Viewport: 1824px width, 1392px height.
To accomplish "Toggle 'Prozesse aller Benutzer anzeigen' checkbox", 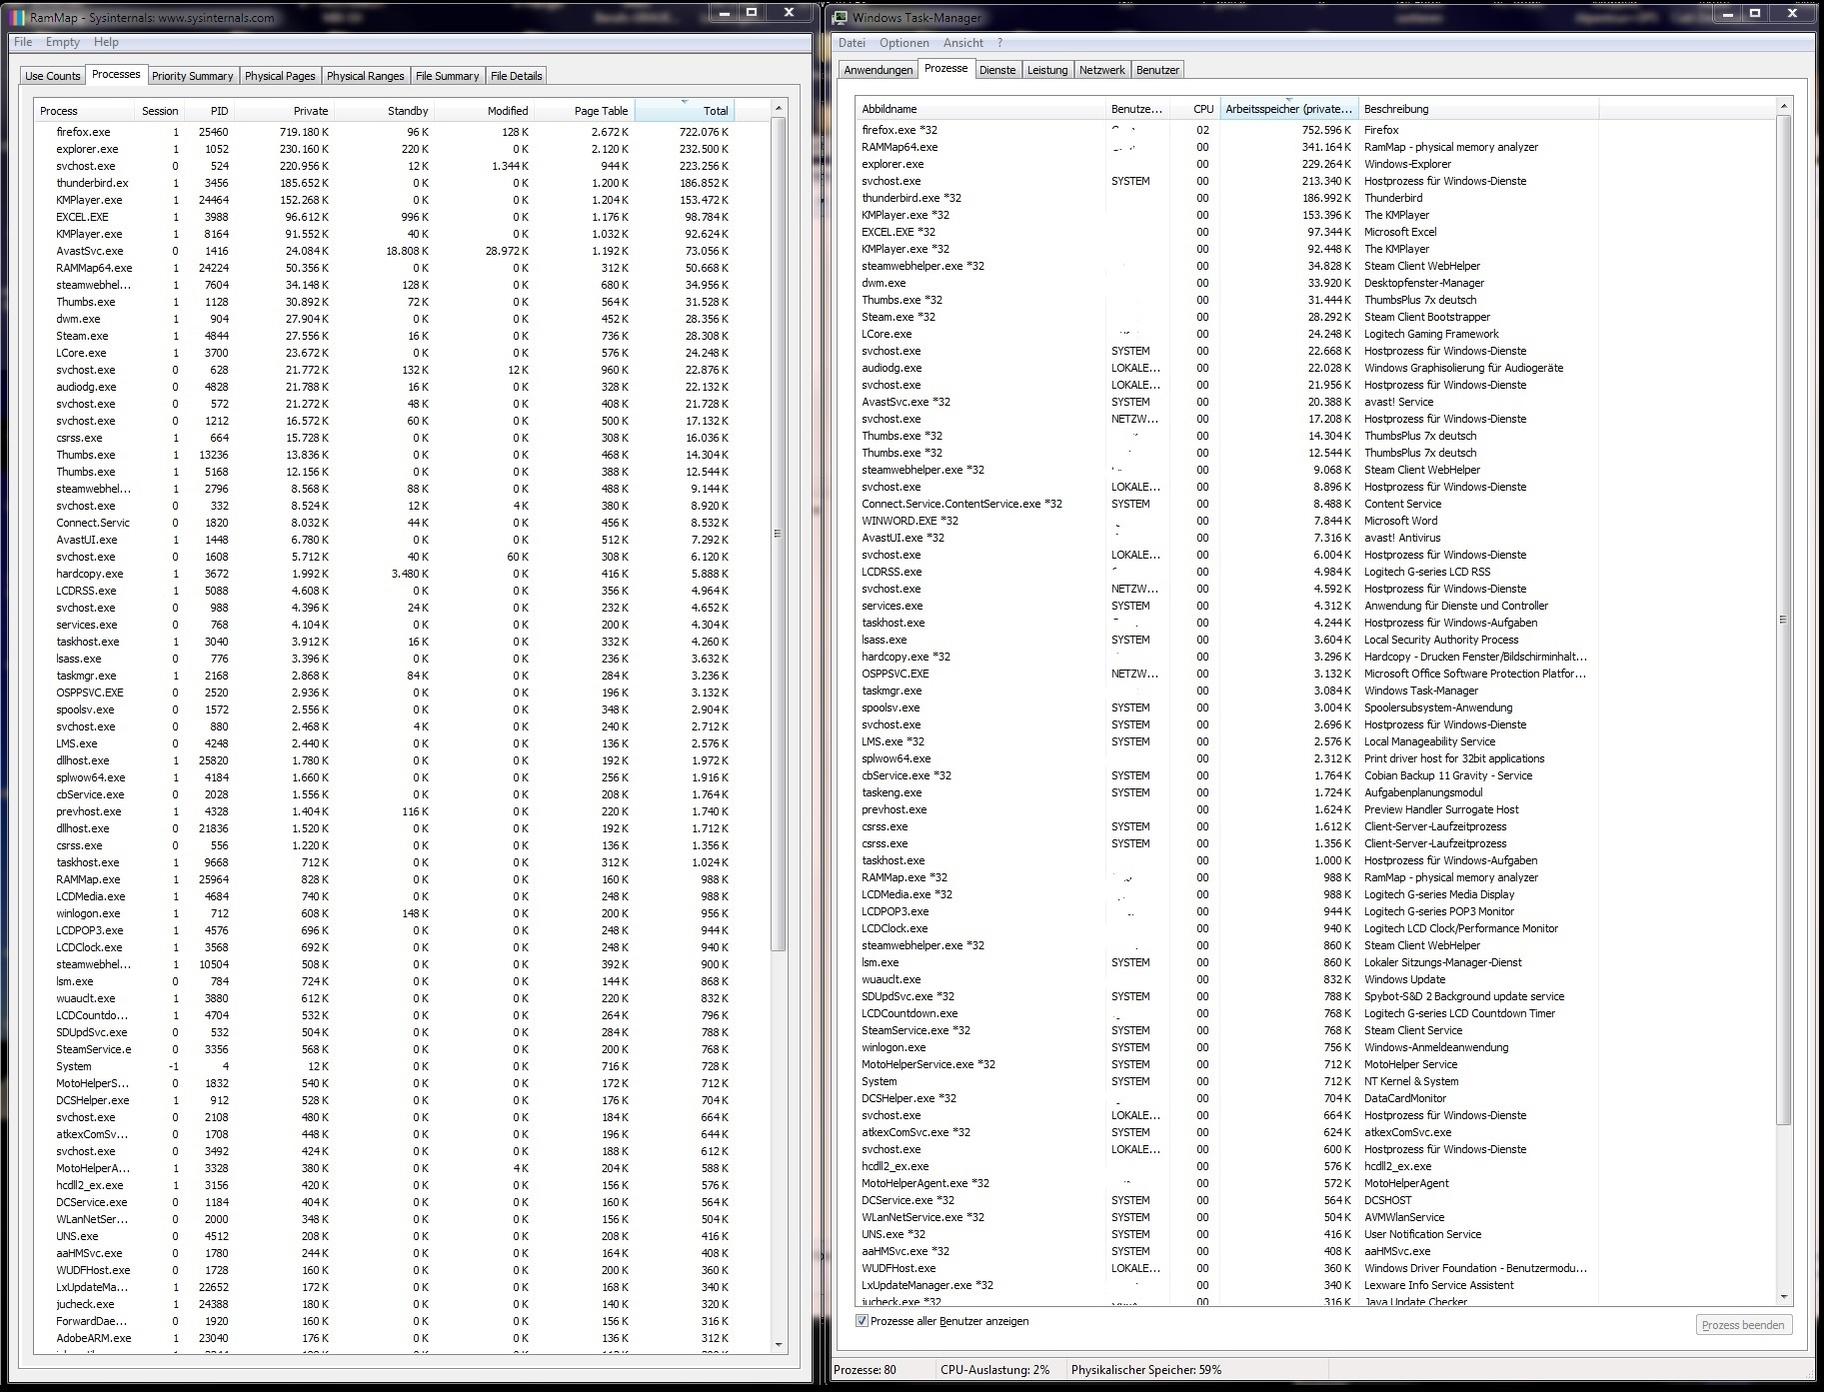I will click(x=862, y=1321).
